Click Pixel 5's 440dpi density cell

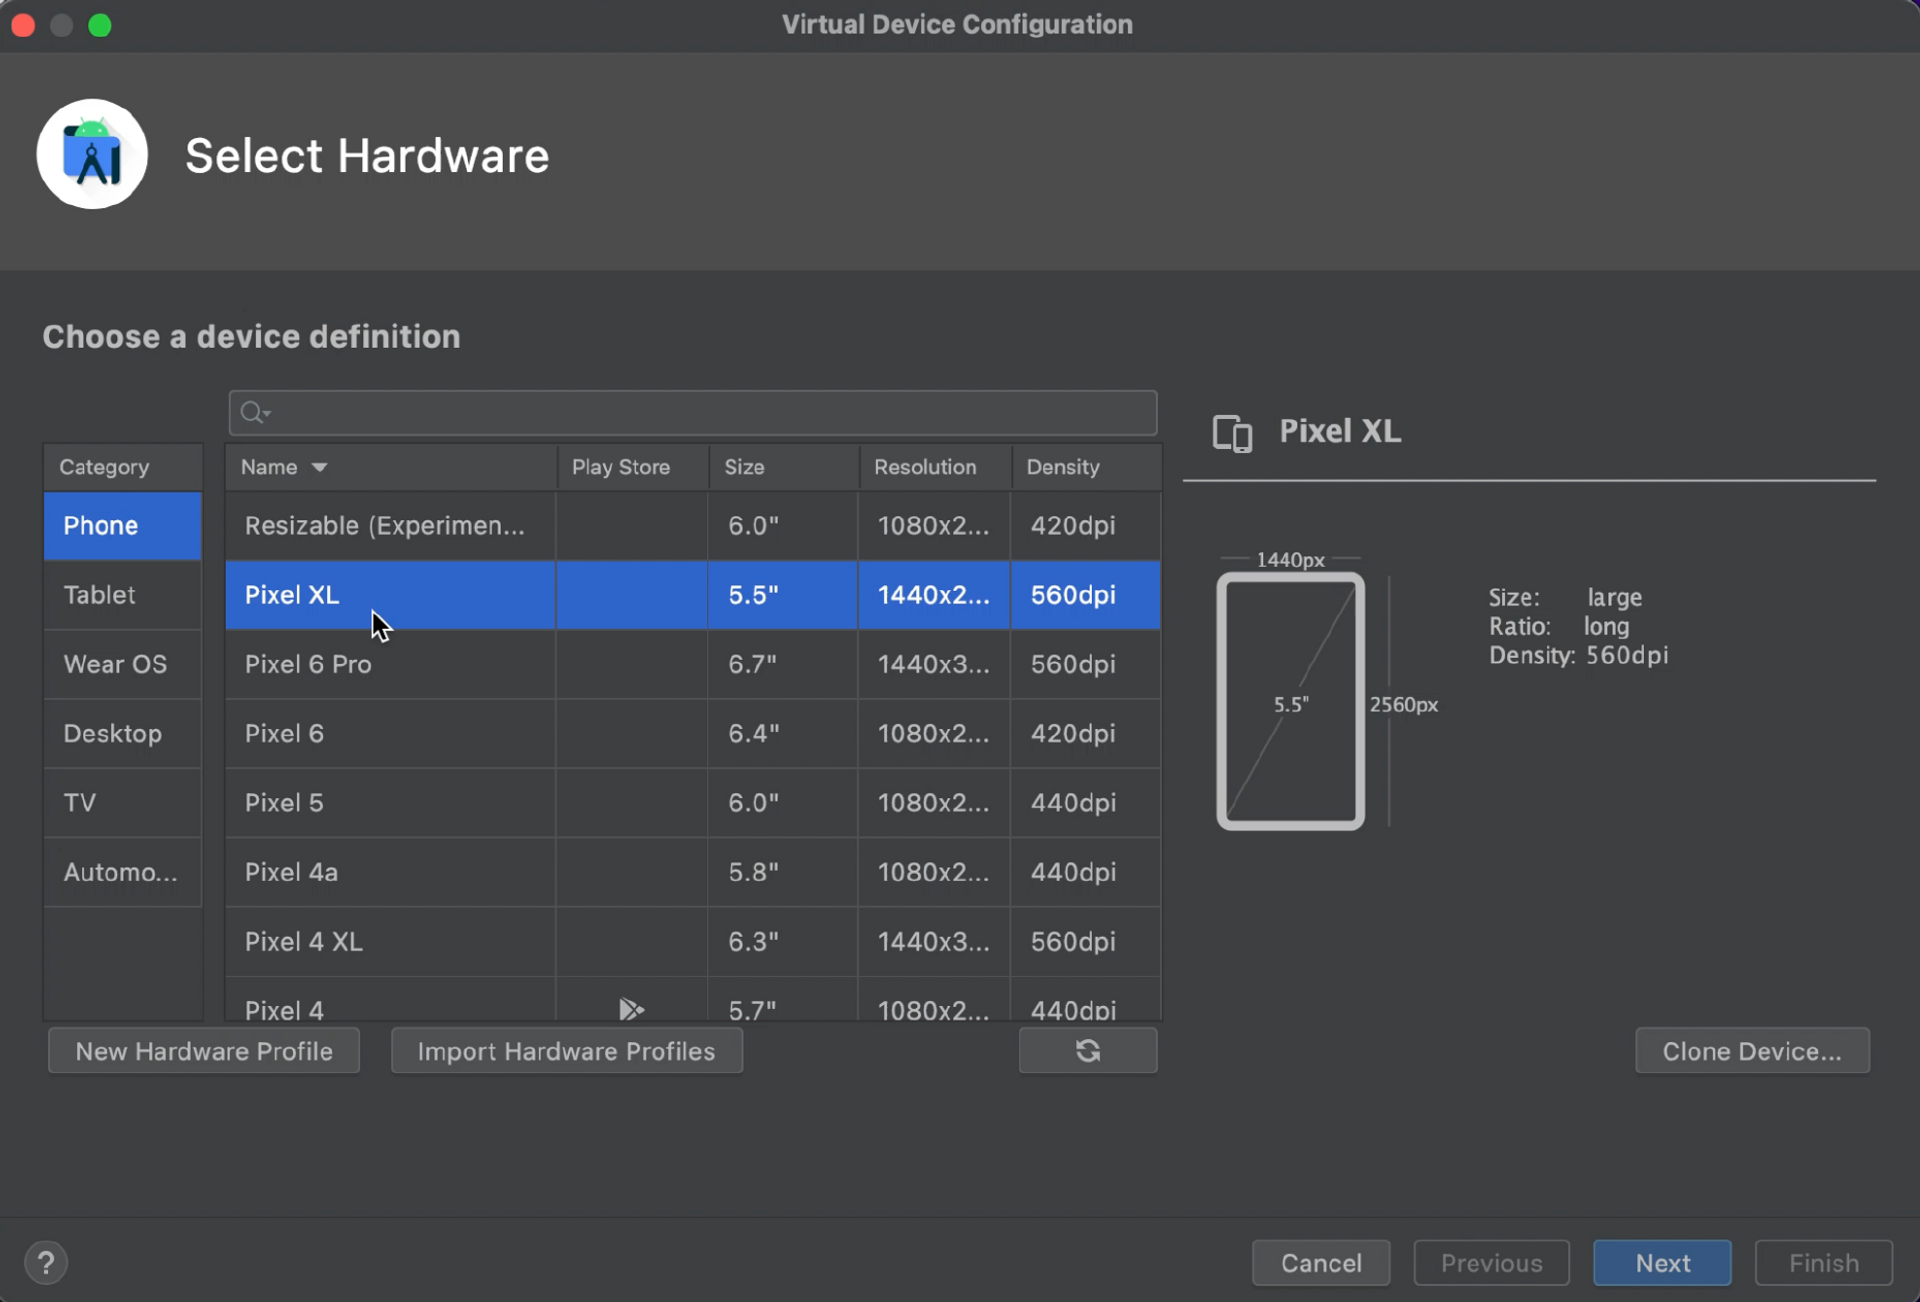click(x=1086, y=802)
